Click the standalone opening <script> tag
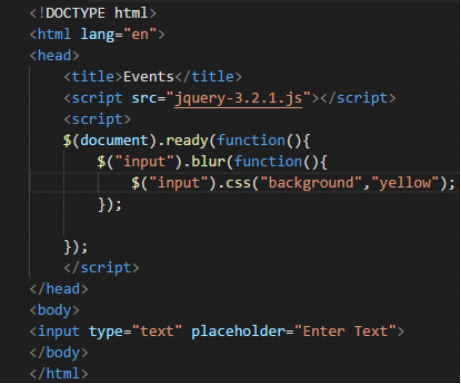The height and width of the screenshot is (384, 461). tap(97, 119)
